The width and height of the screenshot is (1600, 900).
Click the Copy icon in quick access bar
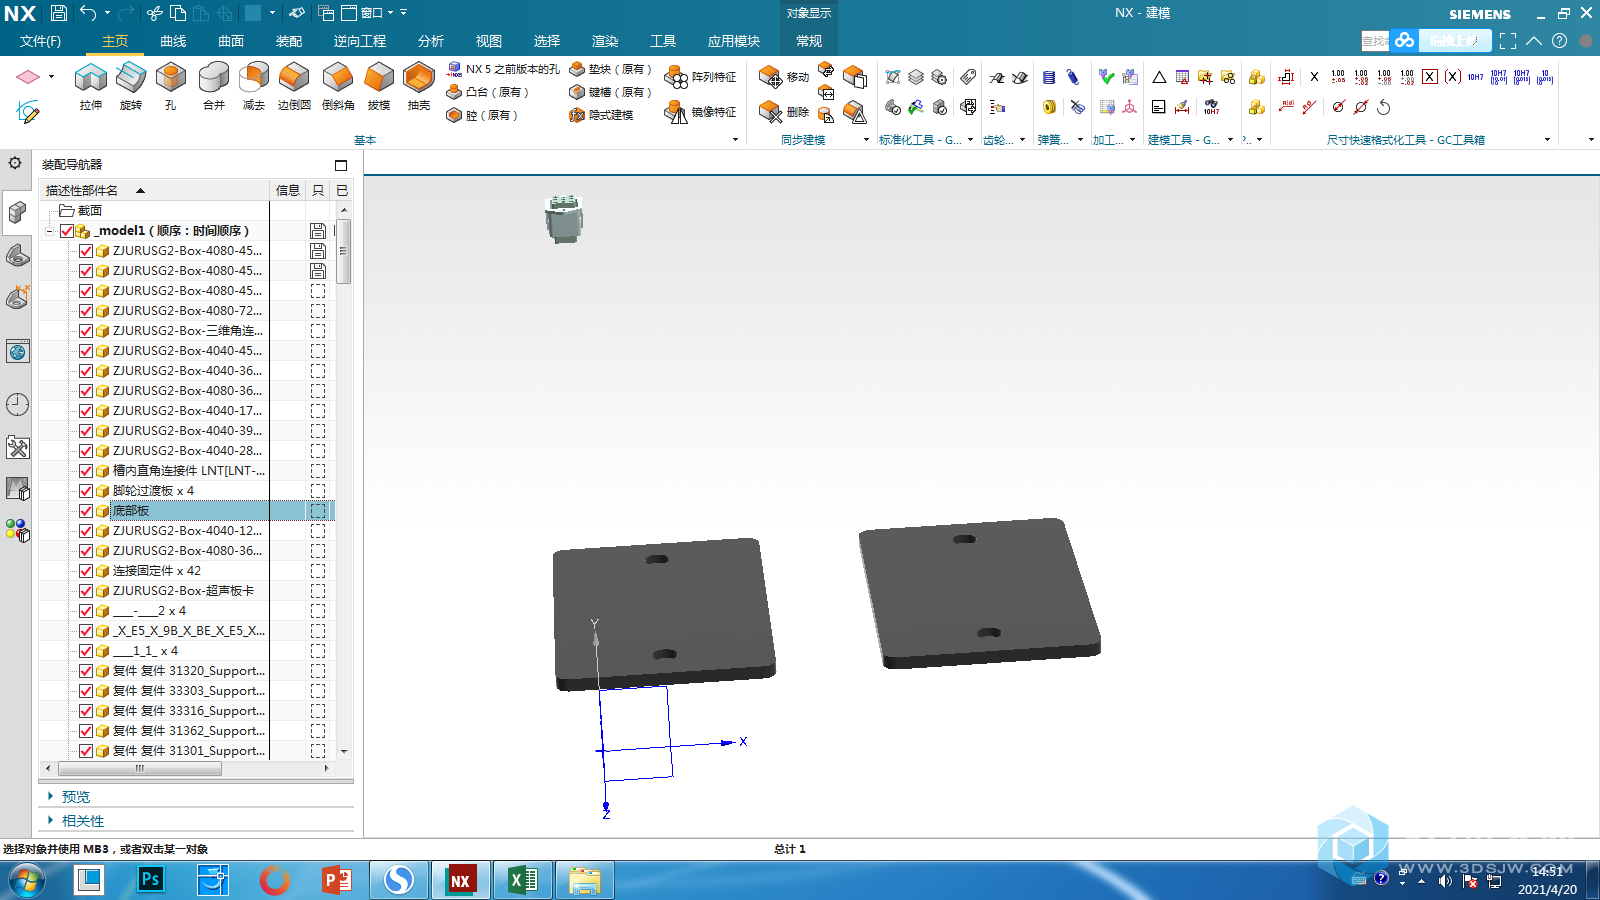[178, 13]
